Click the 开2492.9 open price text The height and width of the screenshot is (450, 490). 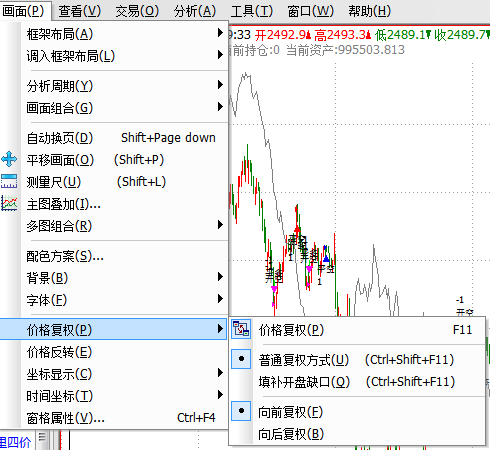(x=283, y=35)
